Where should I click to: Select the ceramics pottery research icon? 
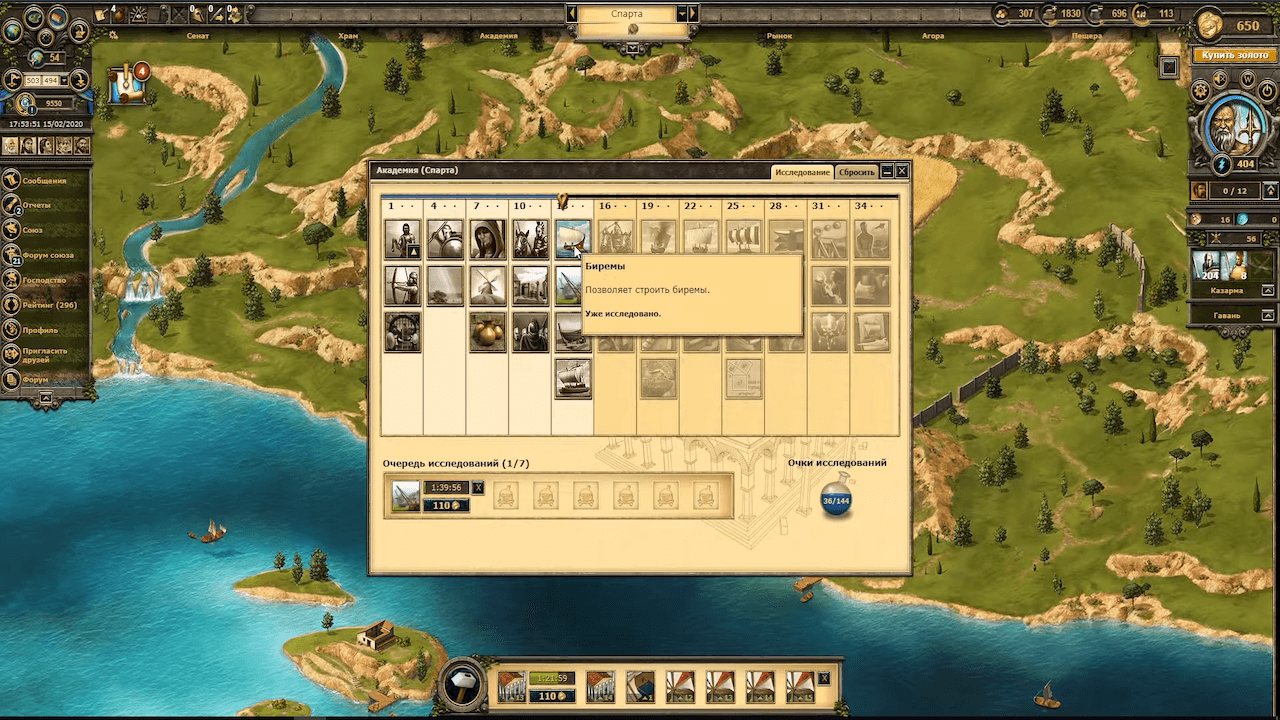(488, 332)
